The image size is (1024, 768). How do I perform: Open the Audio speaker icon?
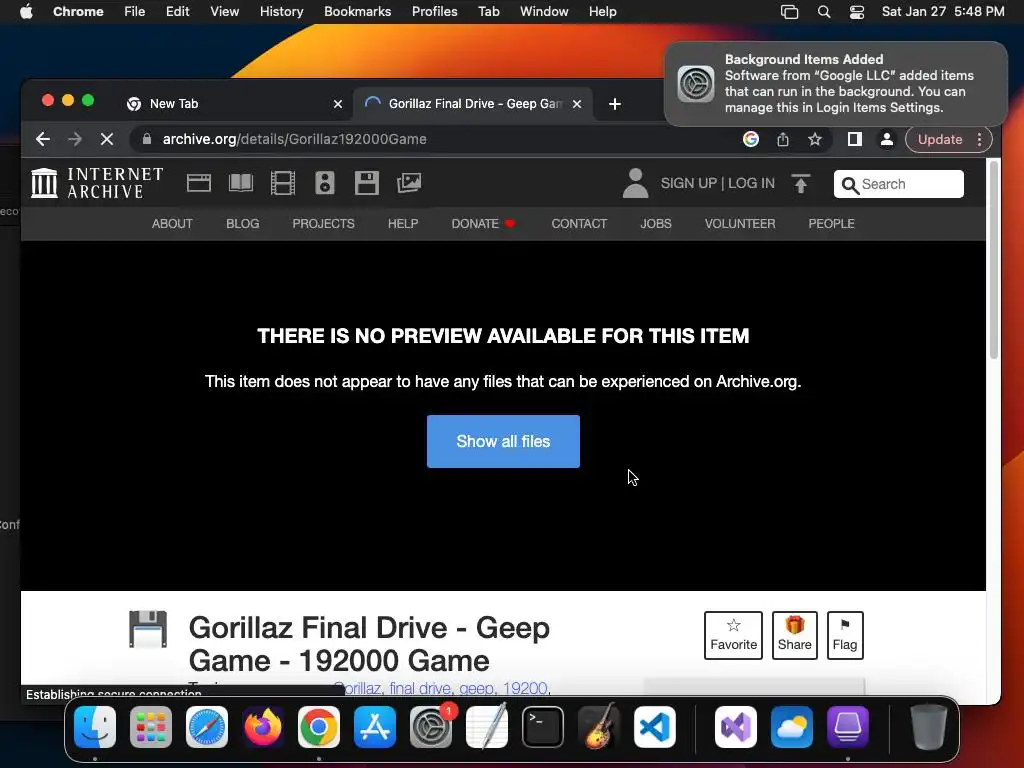[x=325, y=183]
